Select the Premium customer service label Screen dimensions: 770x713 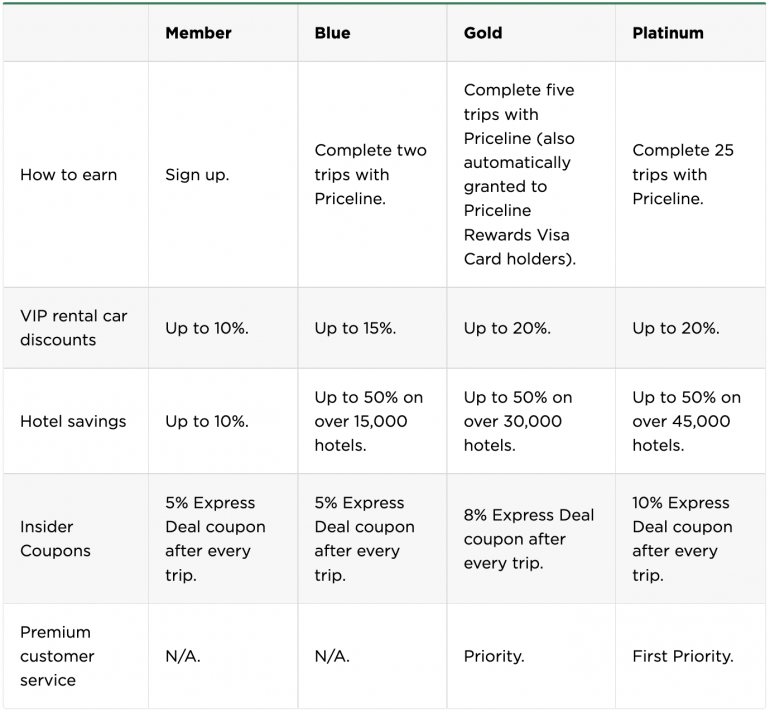click(57, 656)
